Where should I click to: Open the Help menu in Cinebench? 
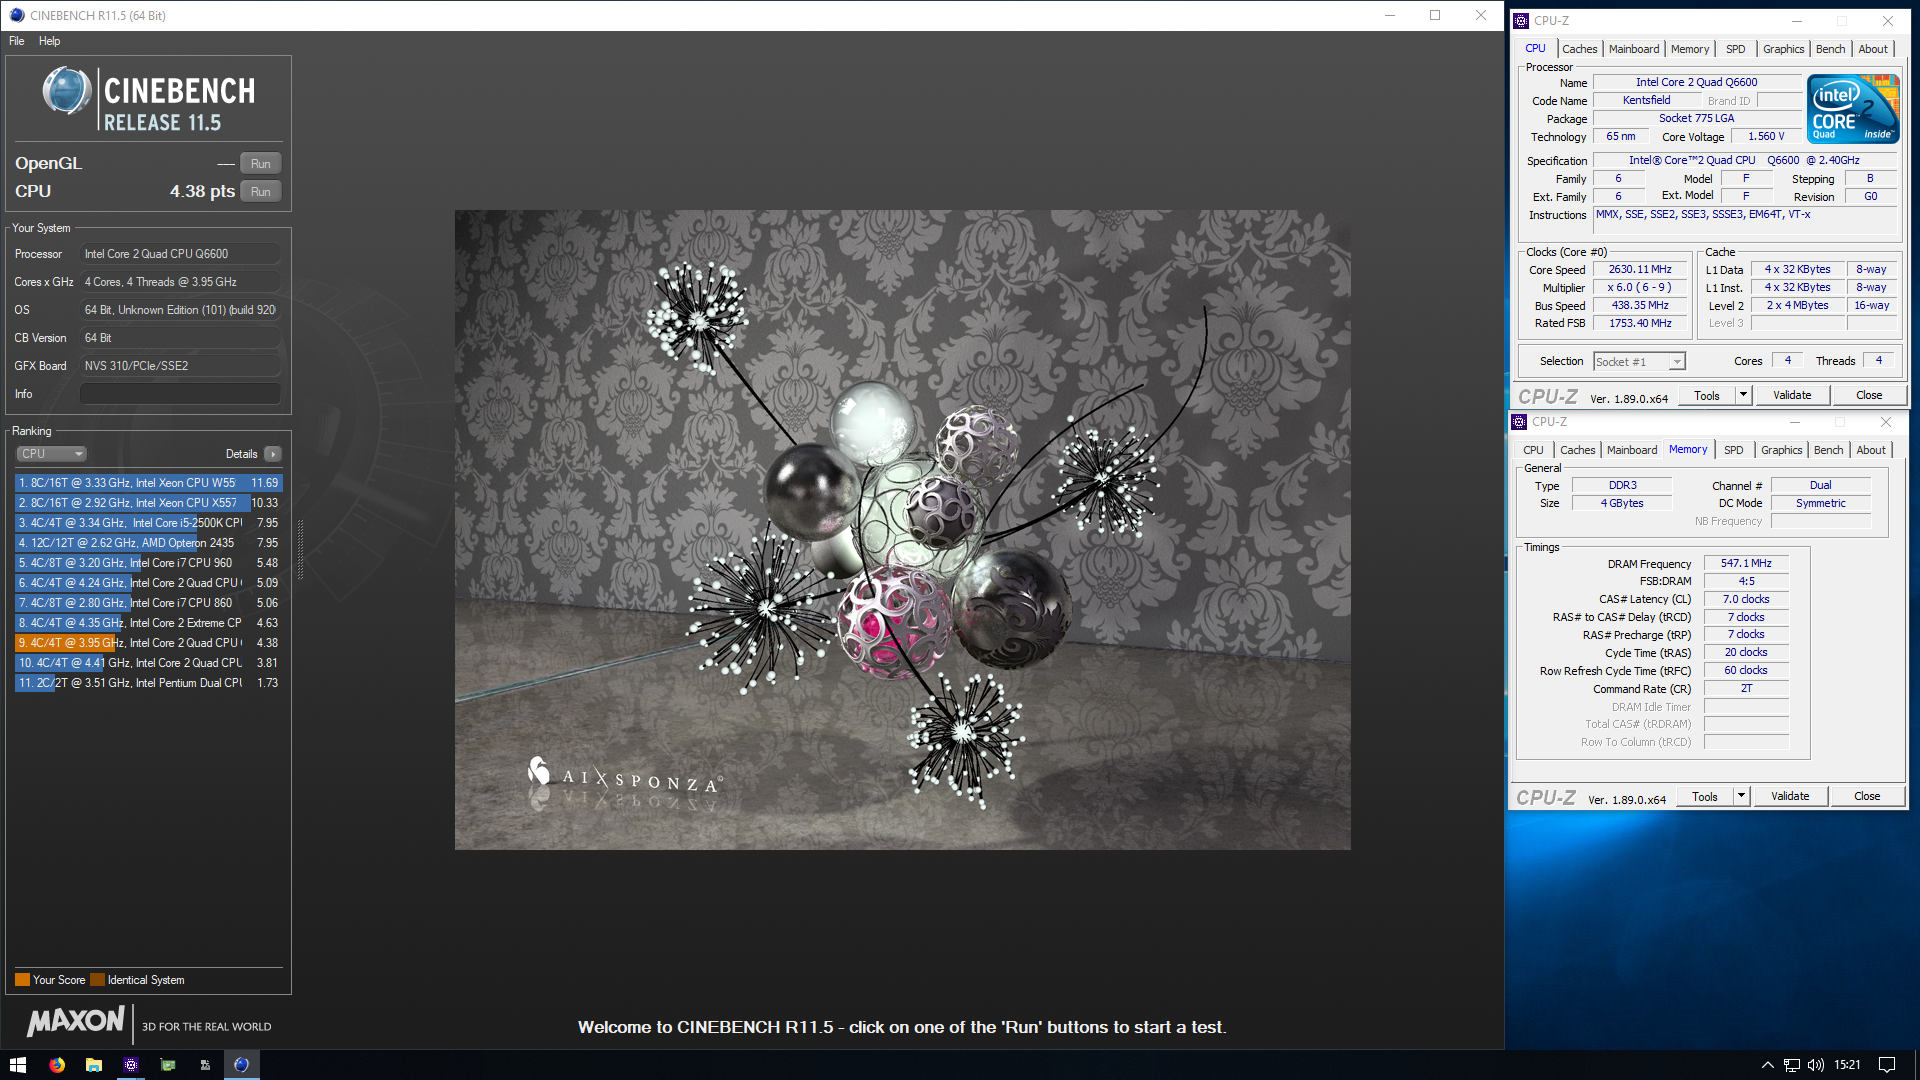coord(50,41)
